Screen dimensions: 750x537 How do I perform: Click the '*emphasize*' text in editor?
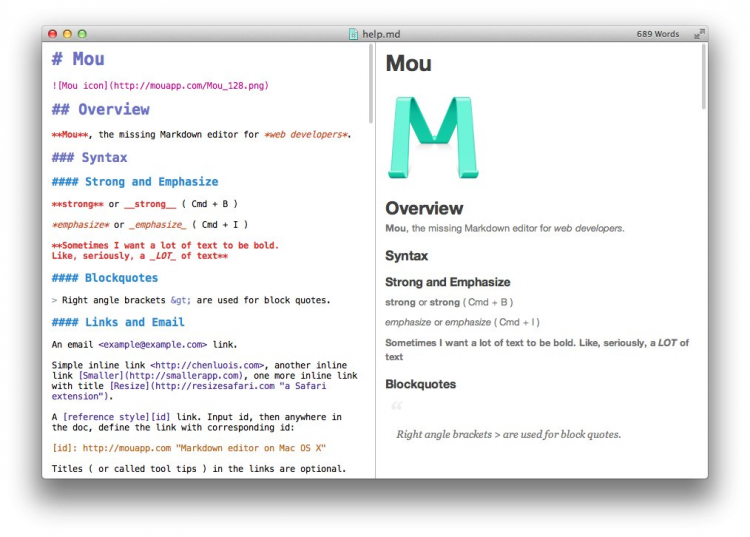coord(80,225)
